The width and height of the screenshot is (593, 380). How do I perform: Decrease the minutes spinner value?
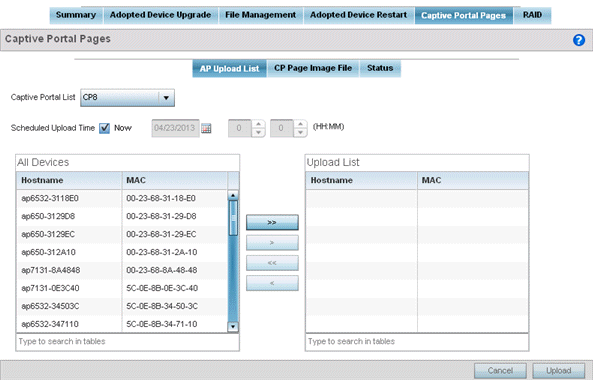pos(300,132)
